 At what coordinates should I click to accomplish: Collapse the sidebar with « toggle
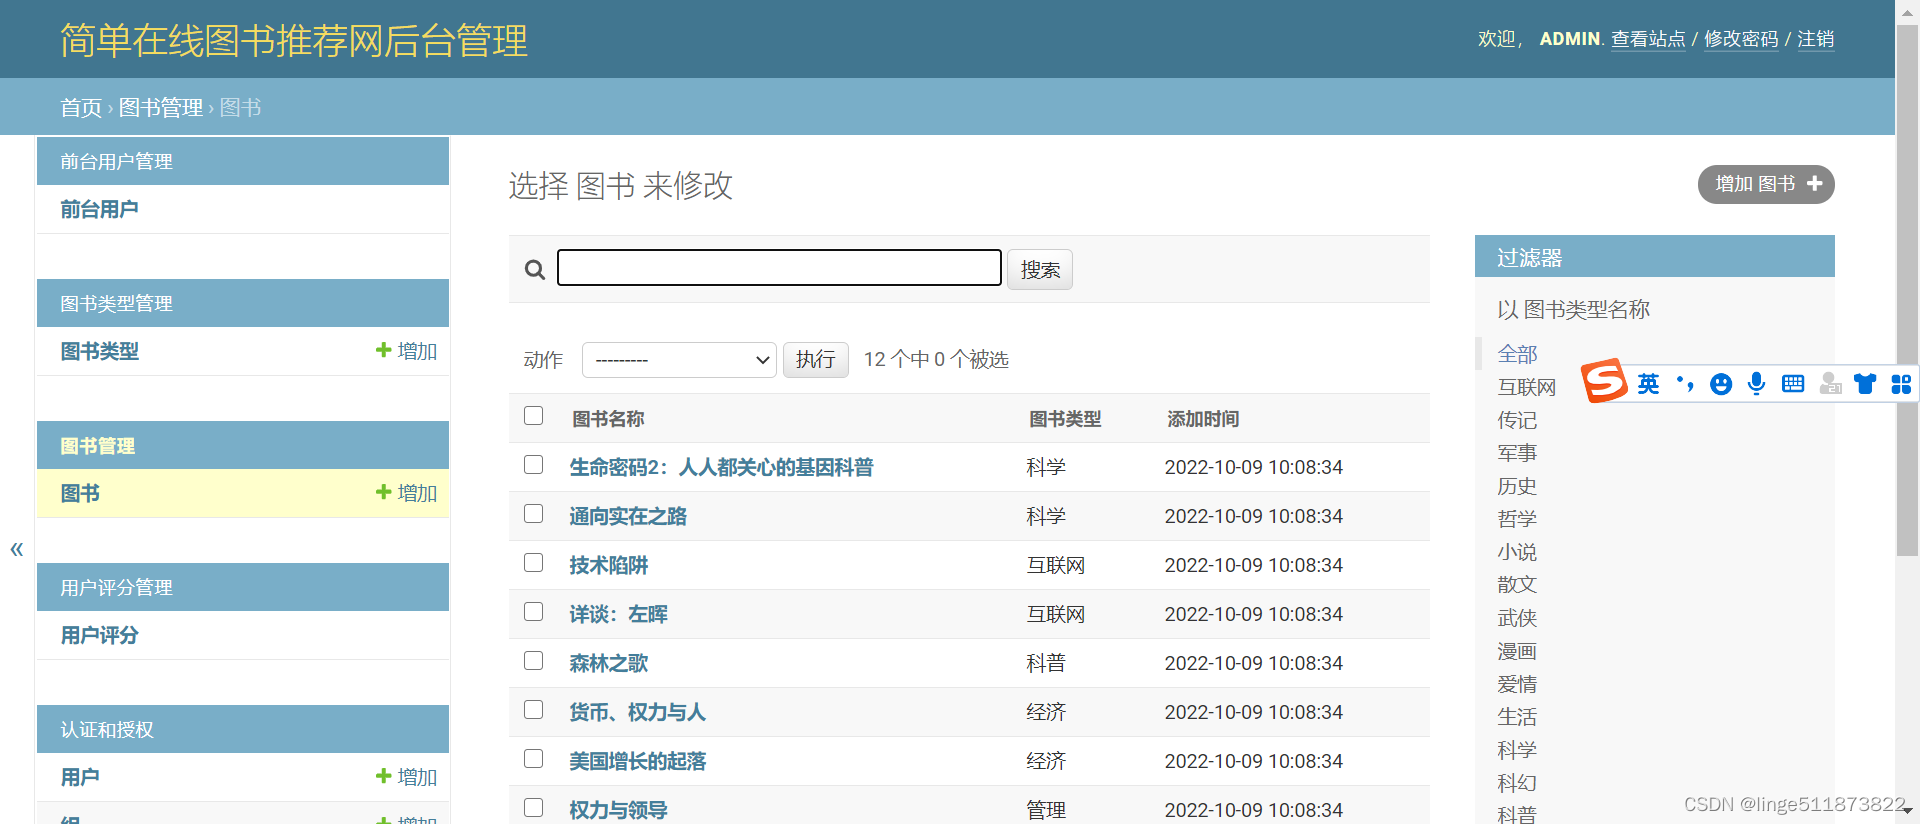point(17,548)
